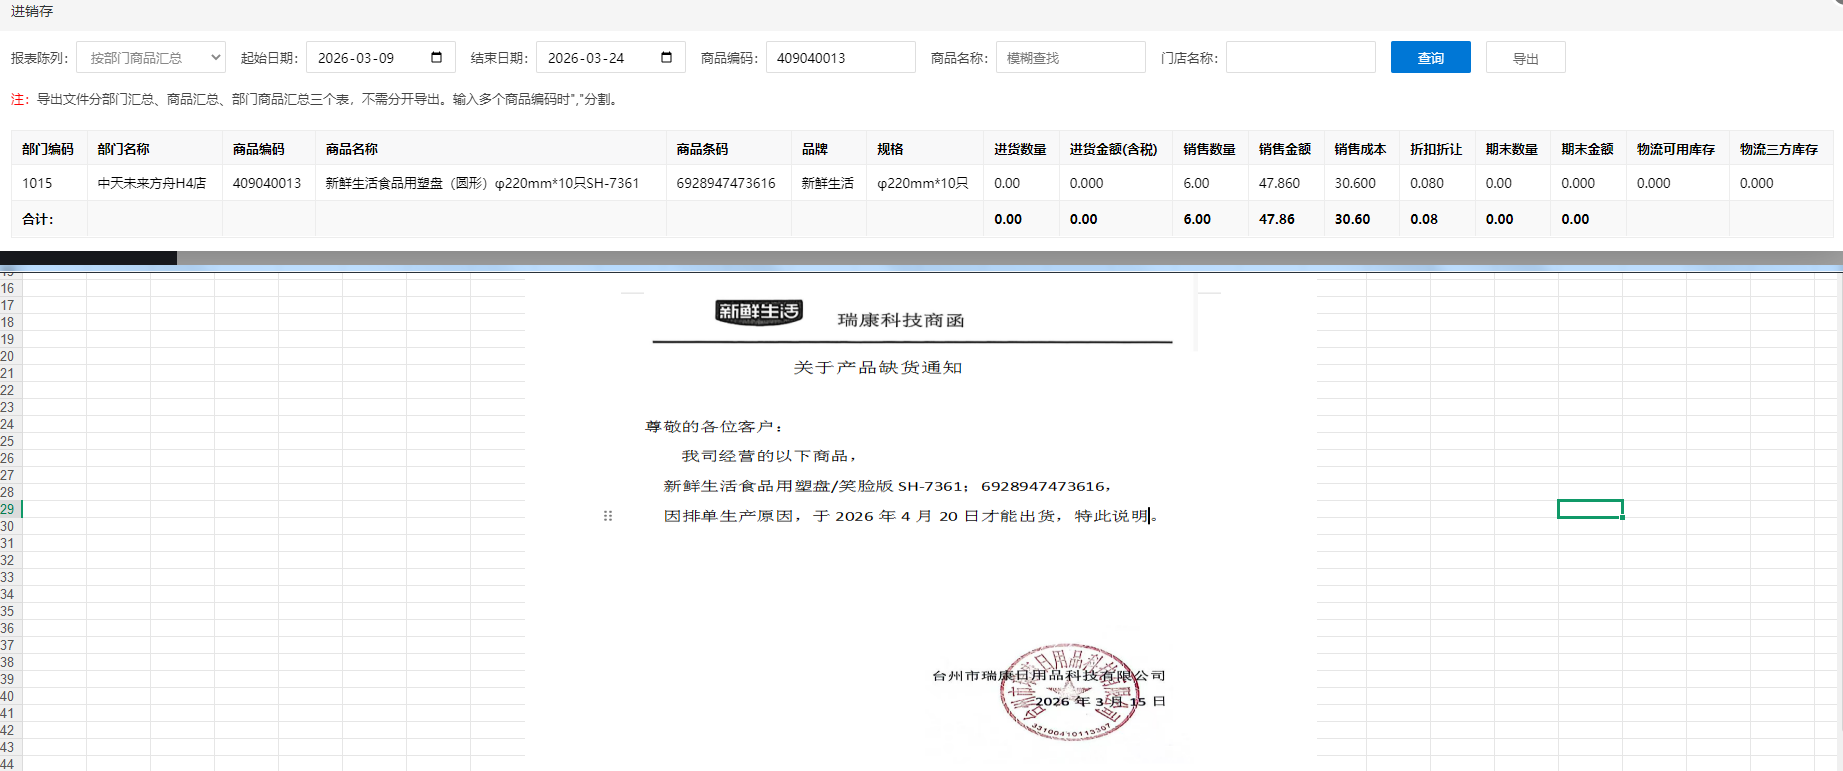Click the six-dot drag handle beside the document text
This screenshot has width=1843, height=771.
coord(607,516)
